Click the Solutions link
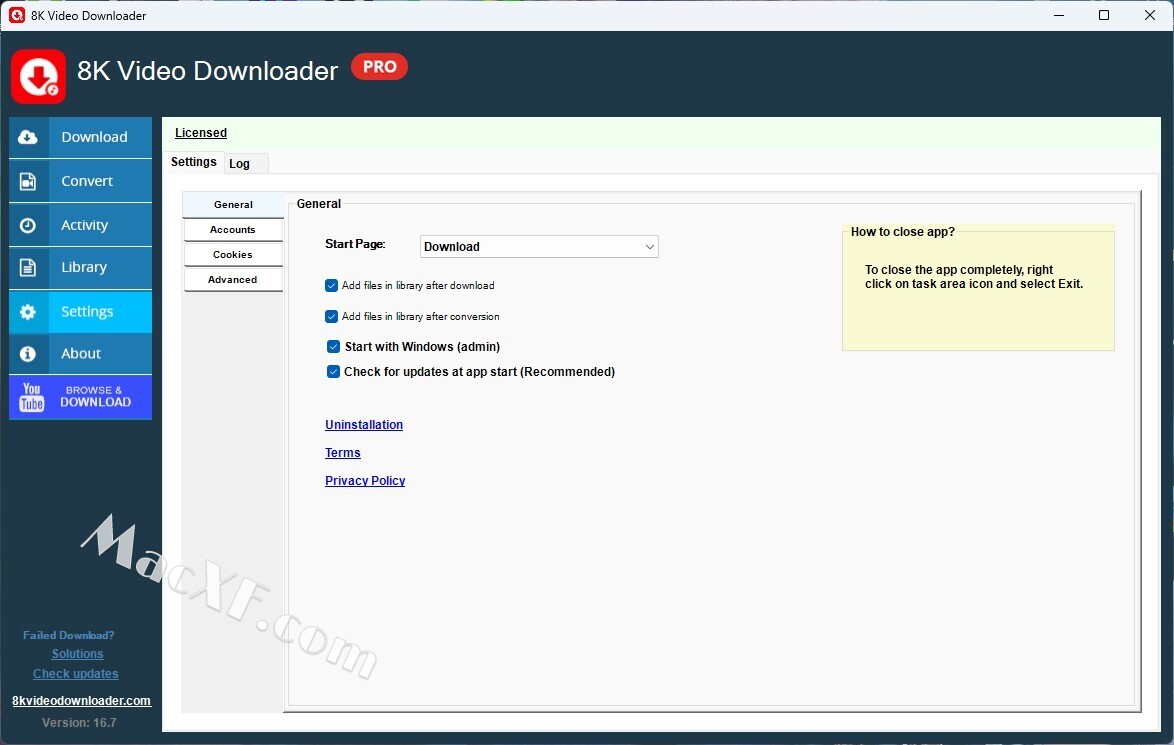This screenshot has height=745, width=1174. (77, 654)
